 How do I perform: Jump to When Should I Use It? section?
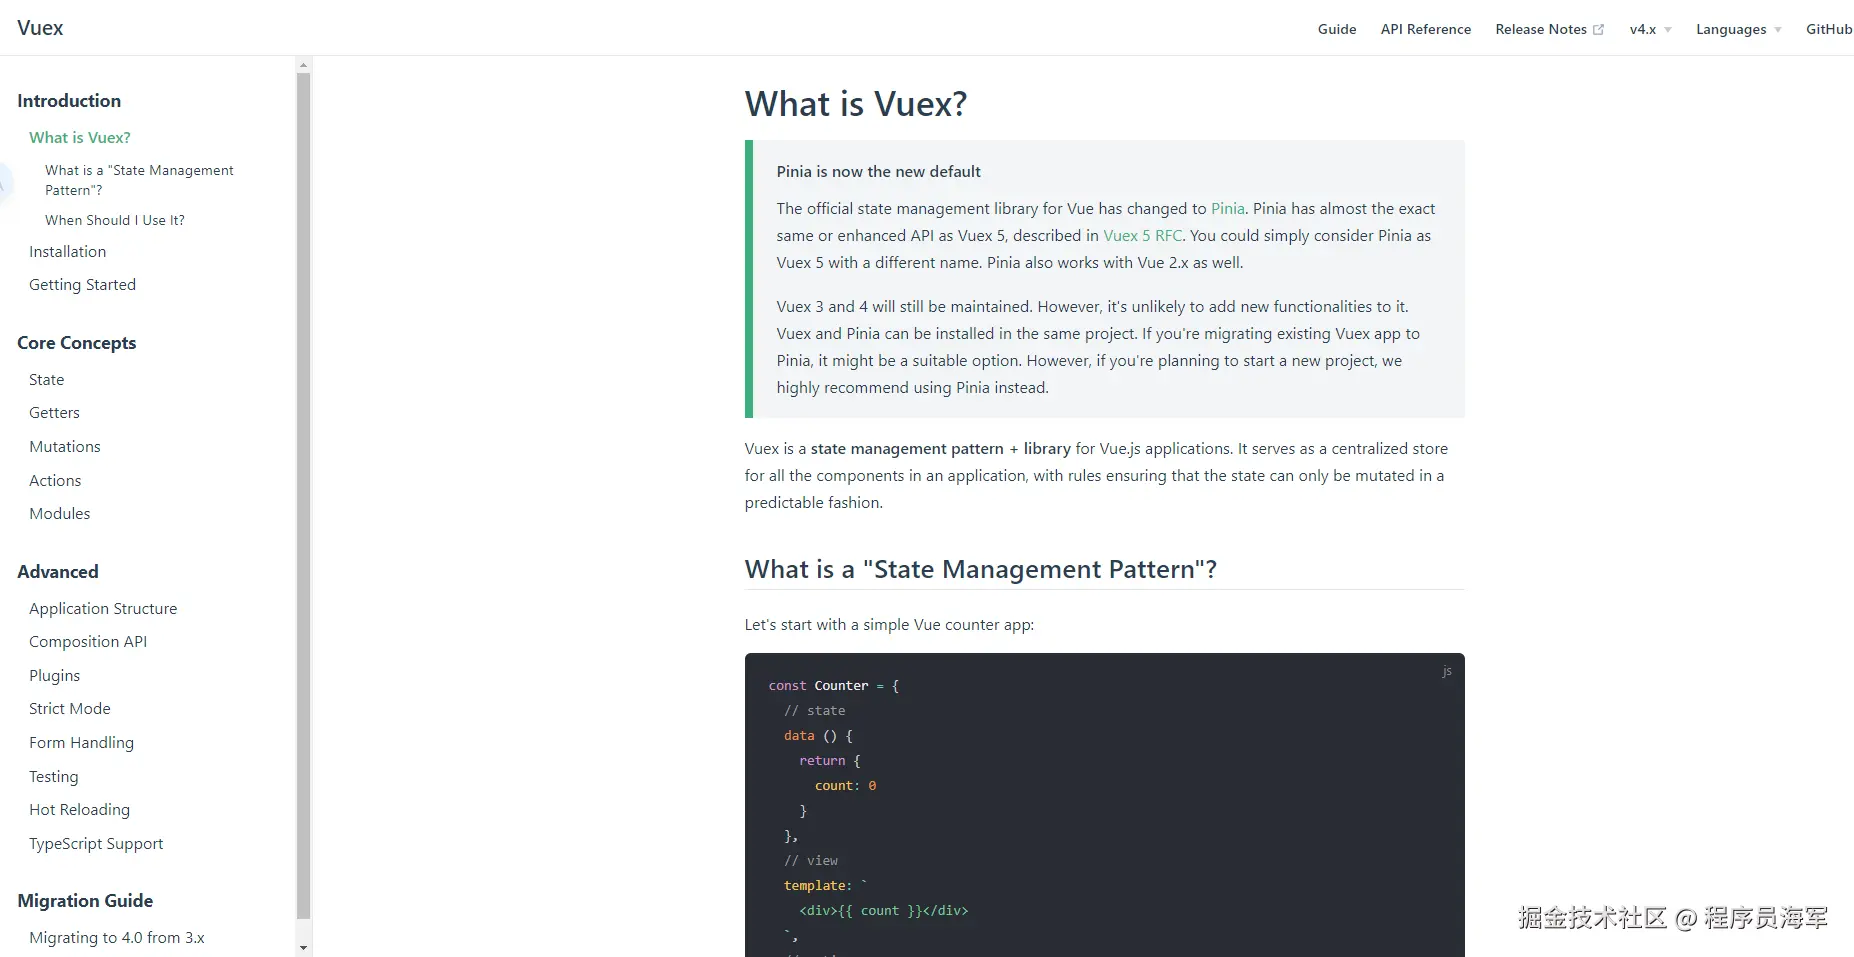pyautogui.click(x=115, y=220)
